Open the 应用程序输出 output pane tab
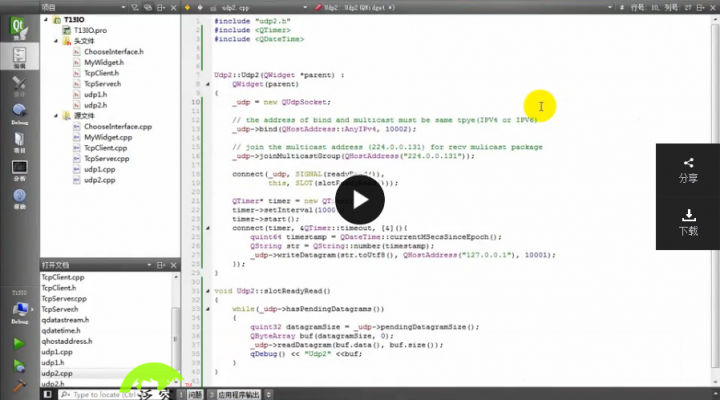 click(x=245, y=394)
